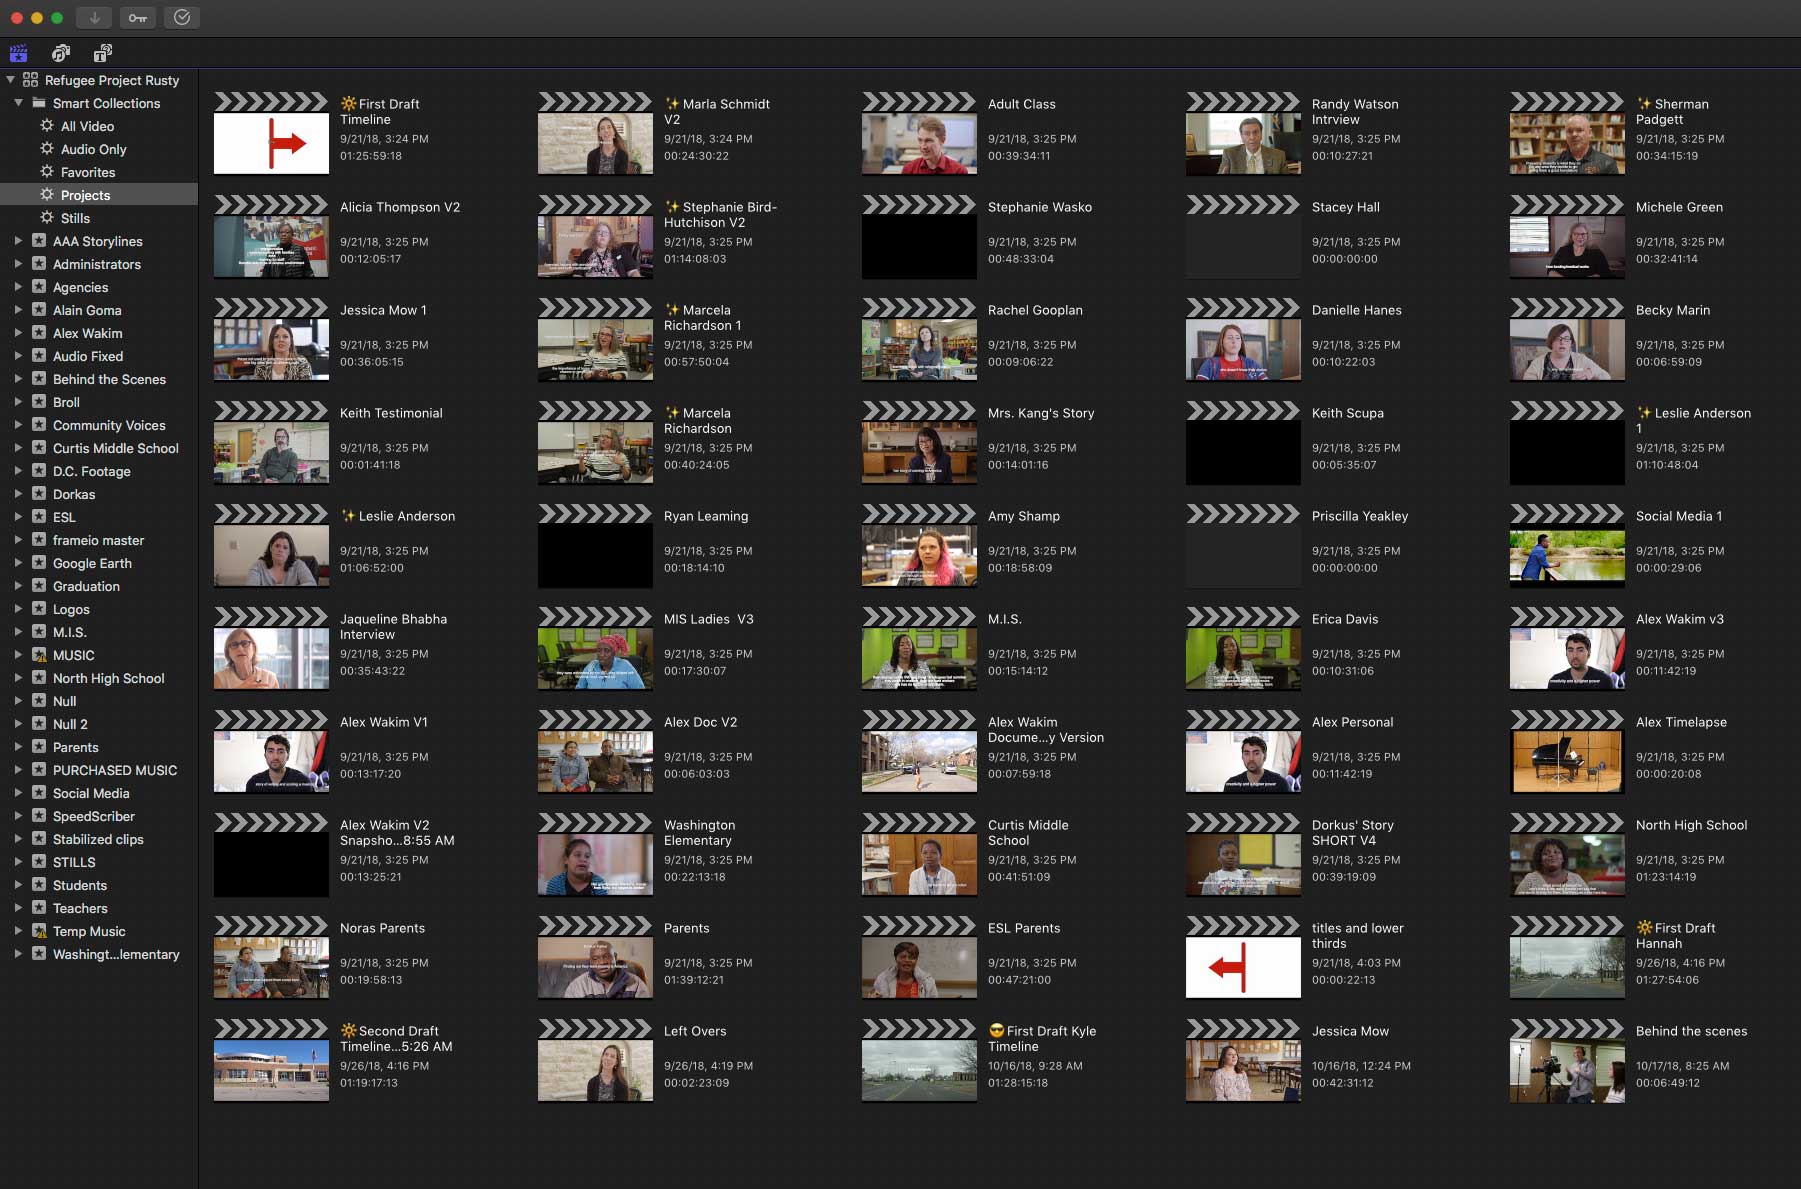The height and width of the screenshot is (1189, 1801).
Task: Click the gear icon beside All Video
Action: pos(47,126)
